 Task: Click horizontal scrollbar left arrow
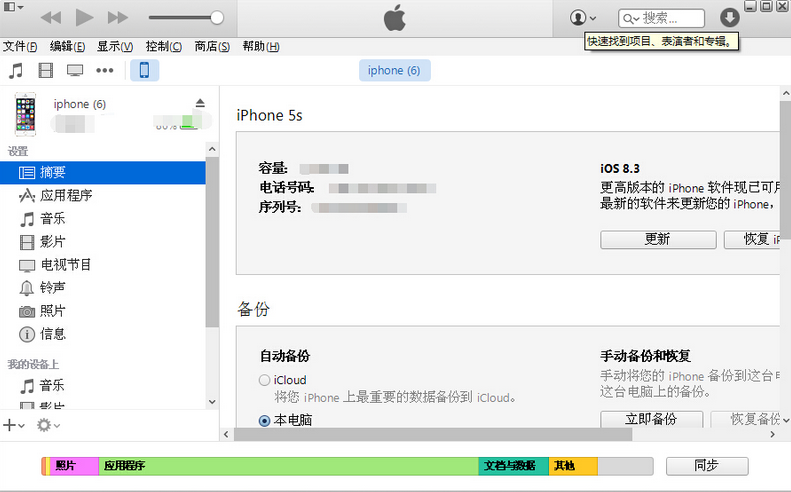click(226, 434)
